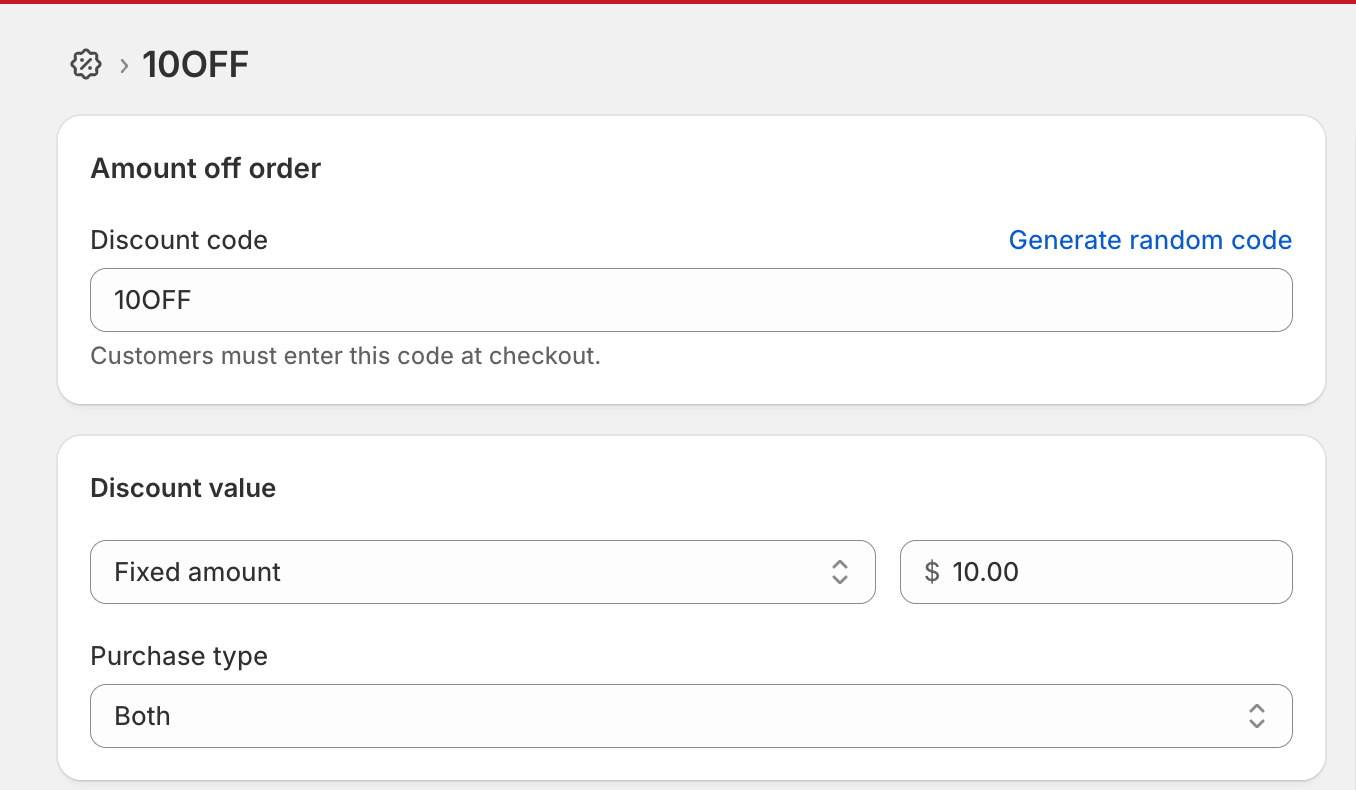Viewport: 1356px width, 790px height.
Task: Click the red bar along the top edge
Action: [678, 2]
